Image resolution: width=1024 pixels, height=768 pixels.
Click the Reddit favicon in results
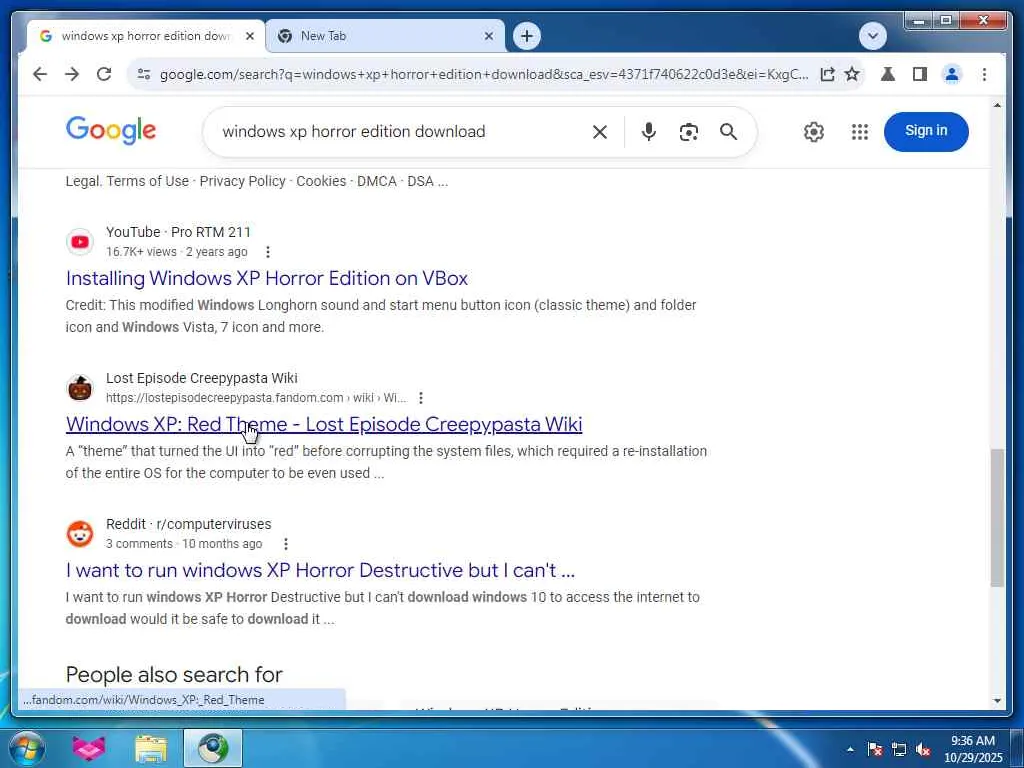click(x=80, y=534)
